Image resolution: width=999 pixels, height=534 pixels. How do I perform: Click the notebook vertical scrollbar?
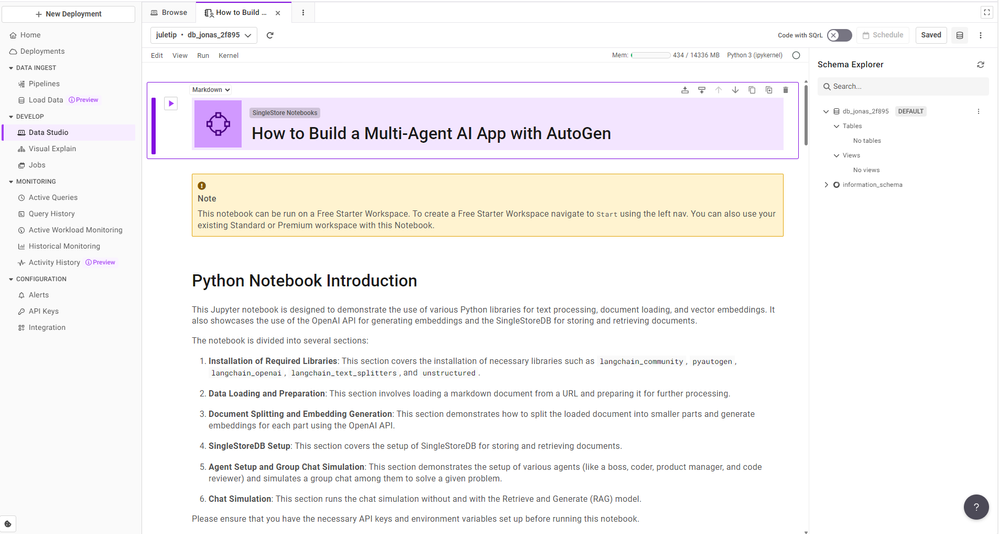point(805,113)
